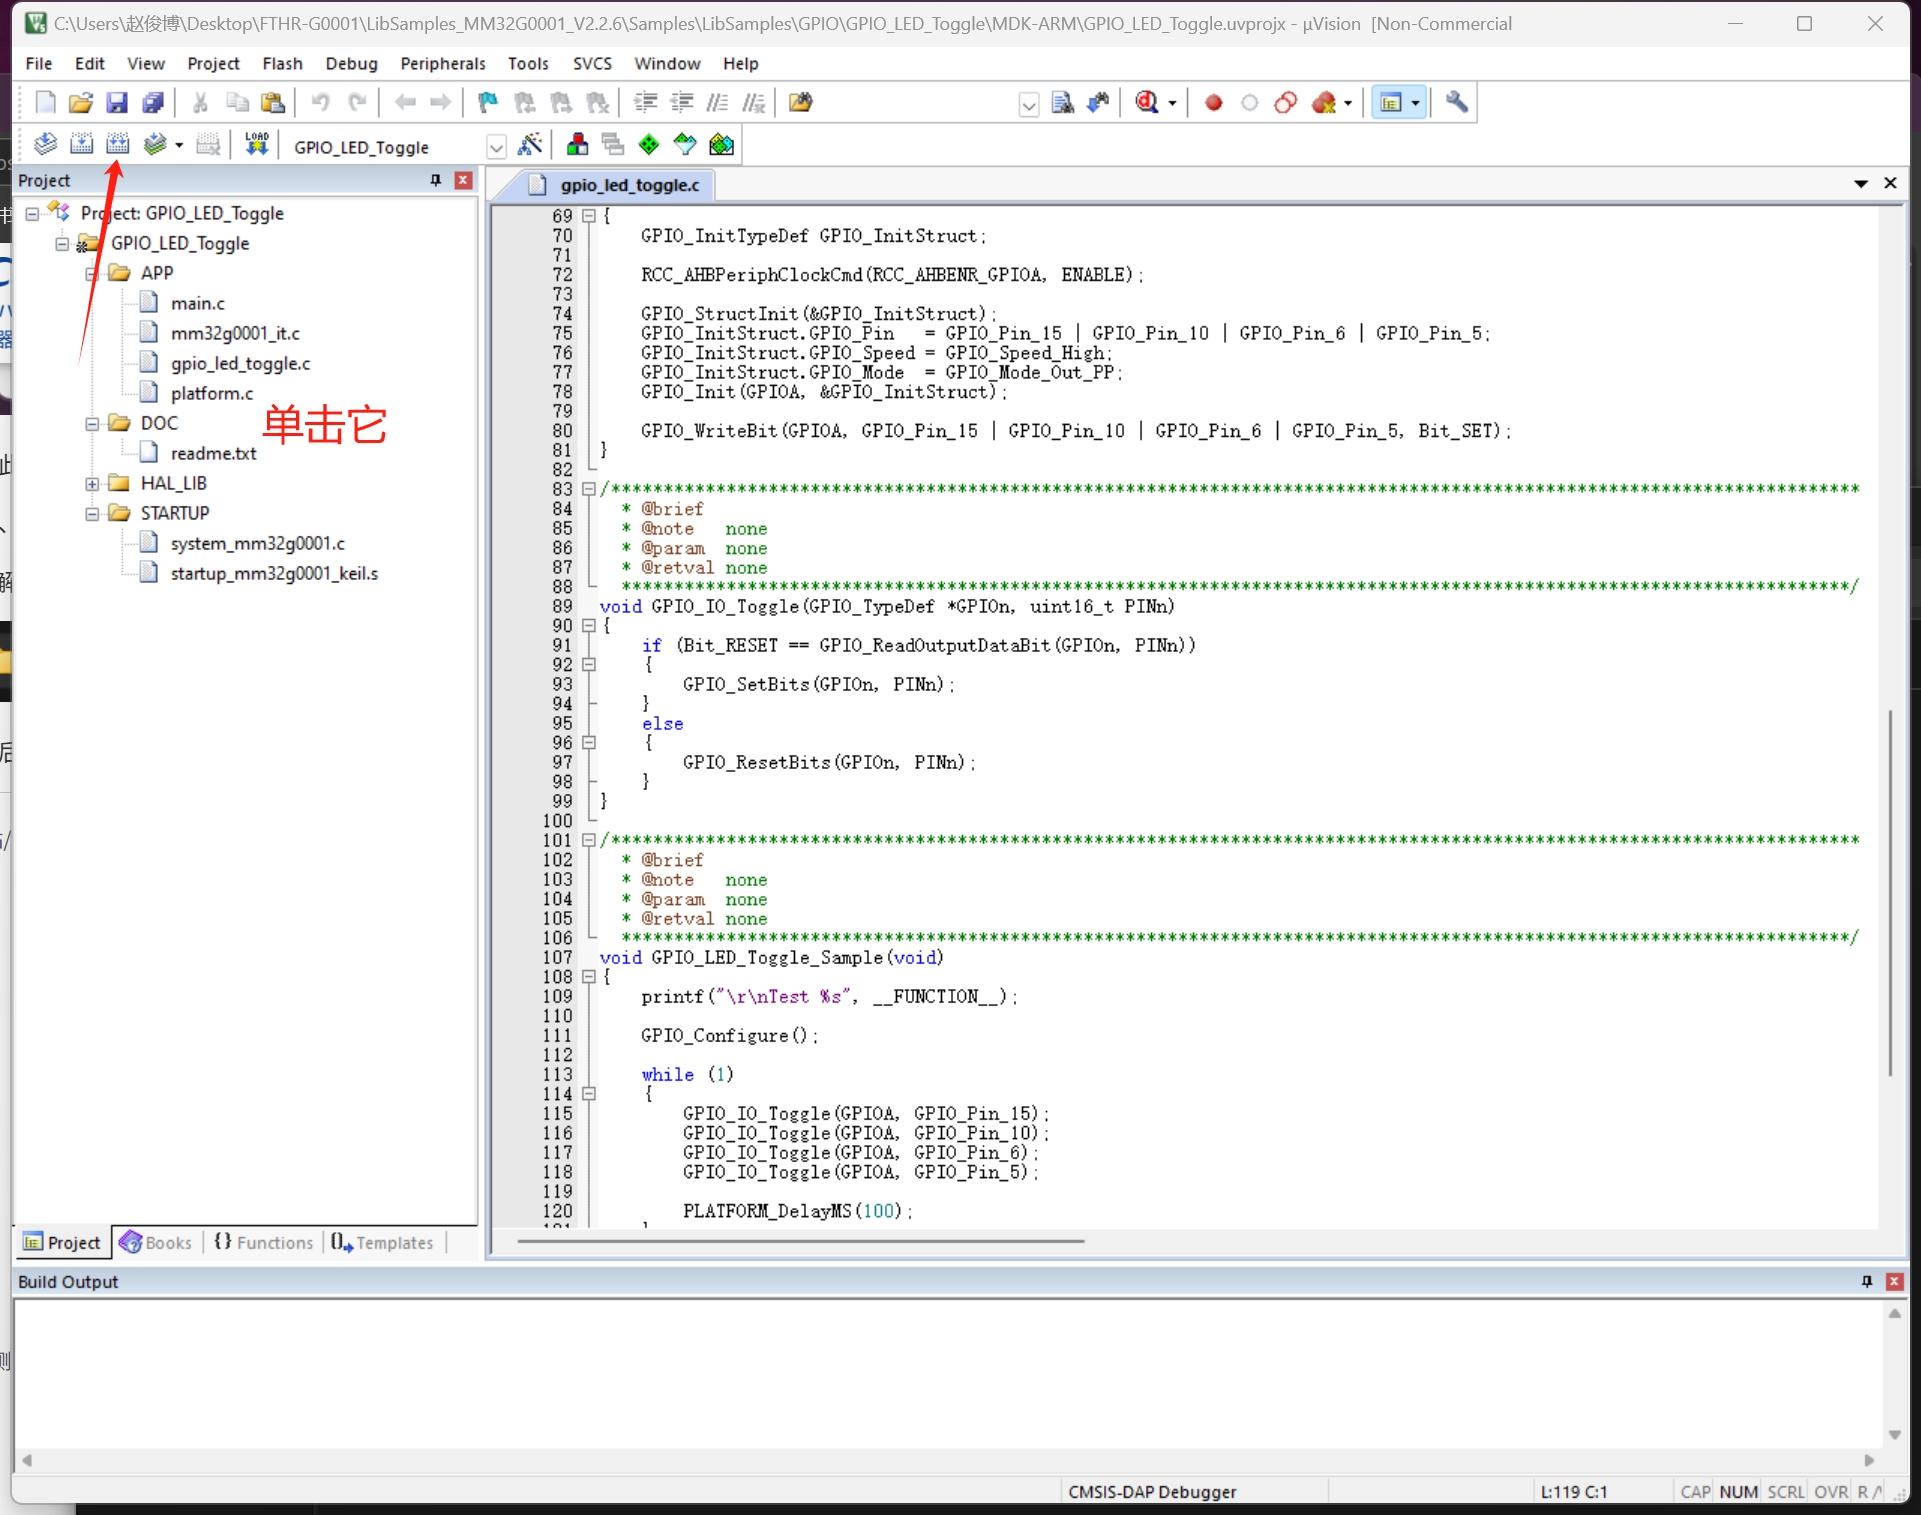Open main.c from the project tree
Screen dimensions: 1921x1515
pos(197,303)
